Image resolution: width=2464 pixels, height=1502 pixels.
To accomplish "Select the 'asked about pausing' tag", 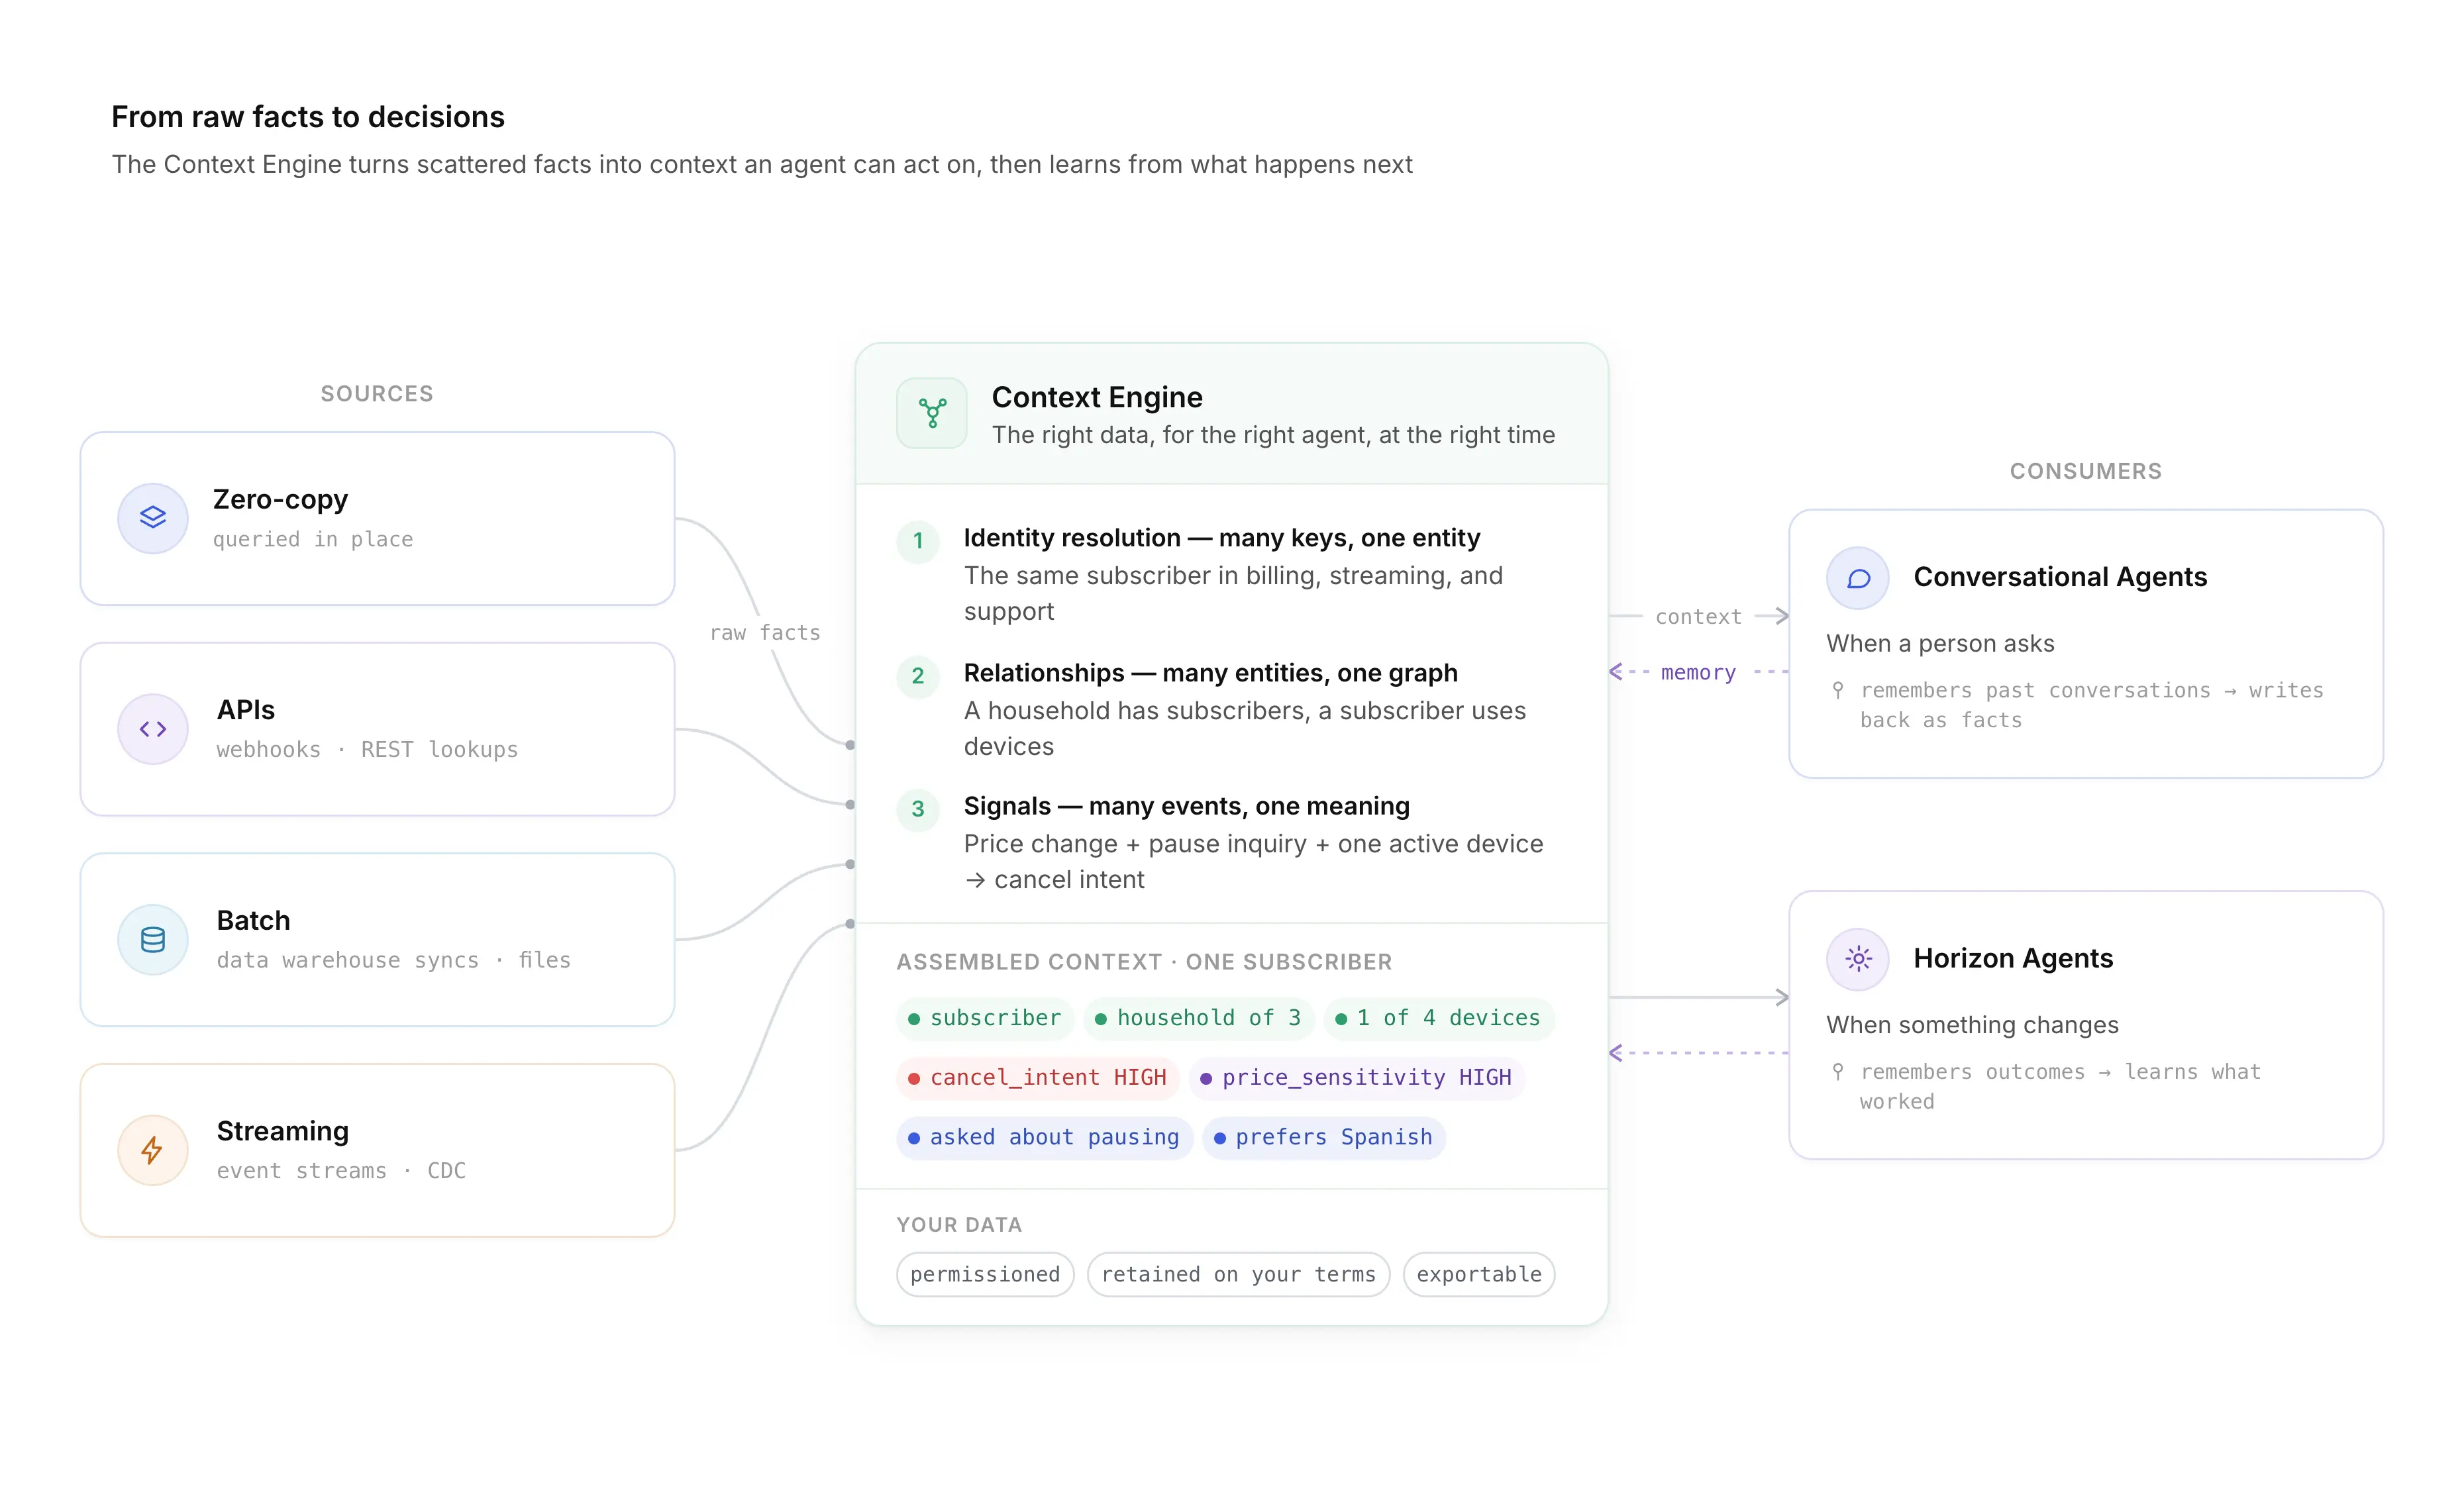I will pos(1045,1138).
